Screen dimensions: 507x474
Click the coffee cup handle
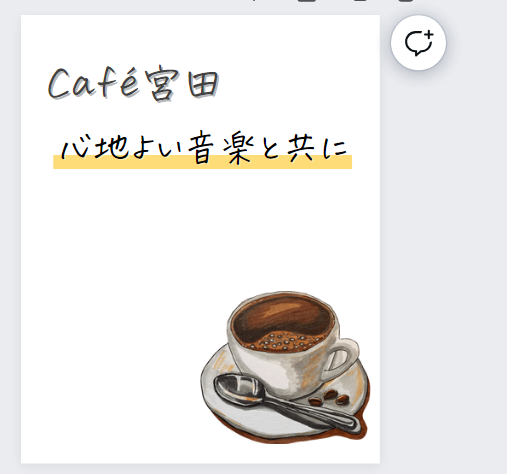pos(340,358)
